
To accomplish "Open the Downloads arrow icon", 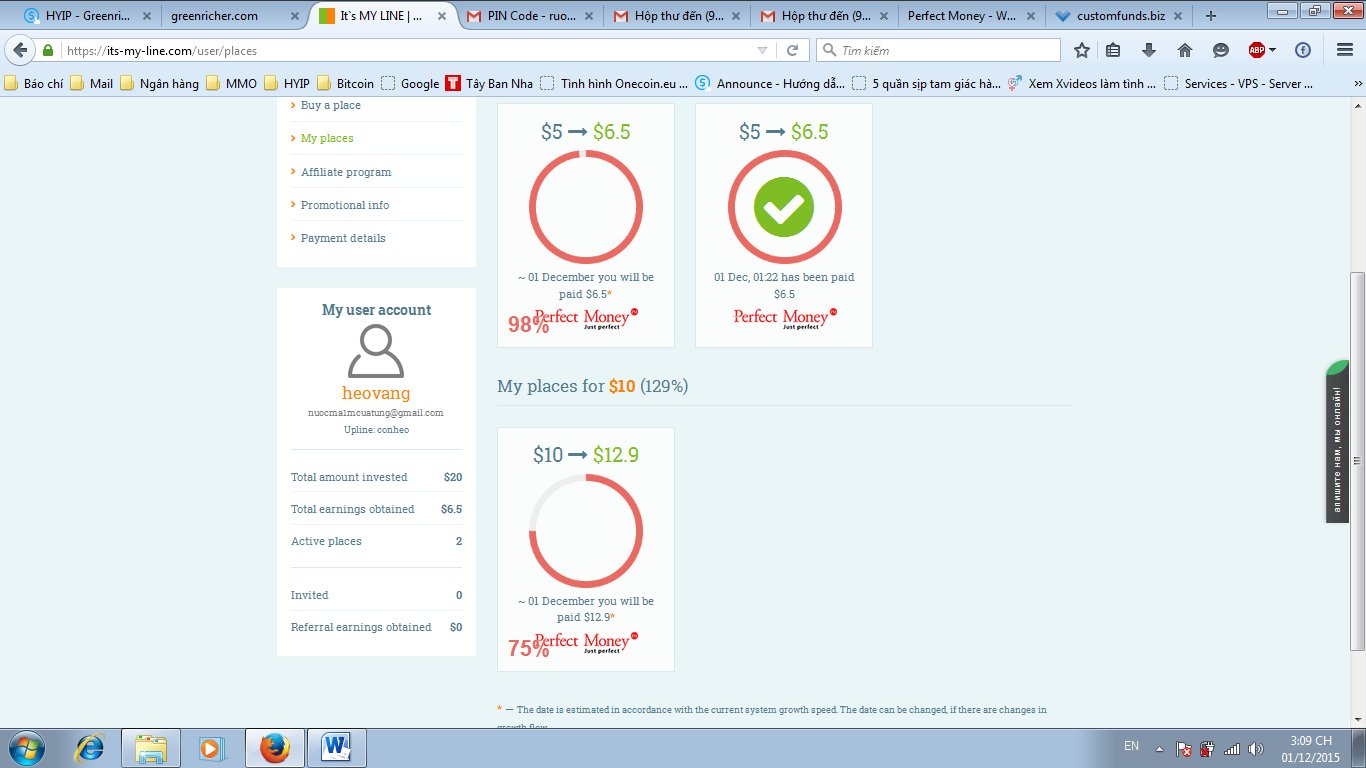I will point(1149,50).
